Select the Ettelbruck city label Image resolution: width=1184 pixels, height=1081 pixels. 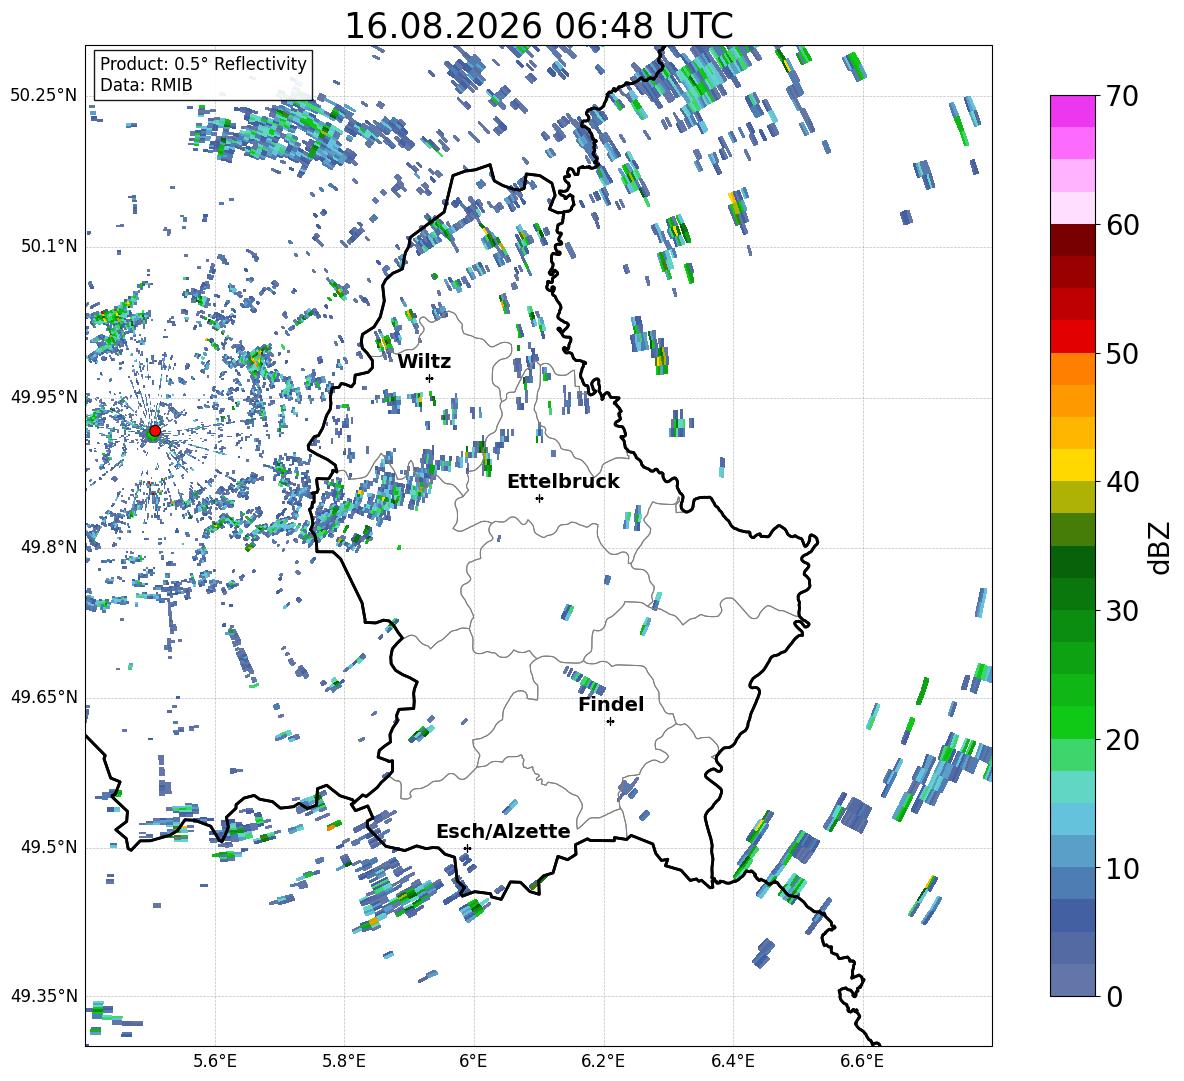563,481
